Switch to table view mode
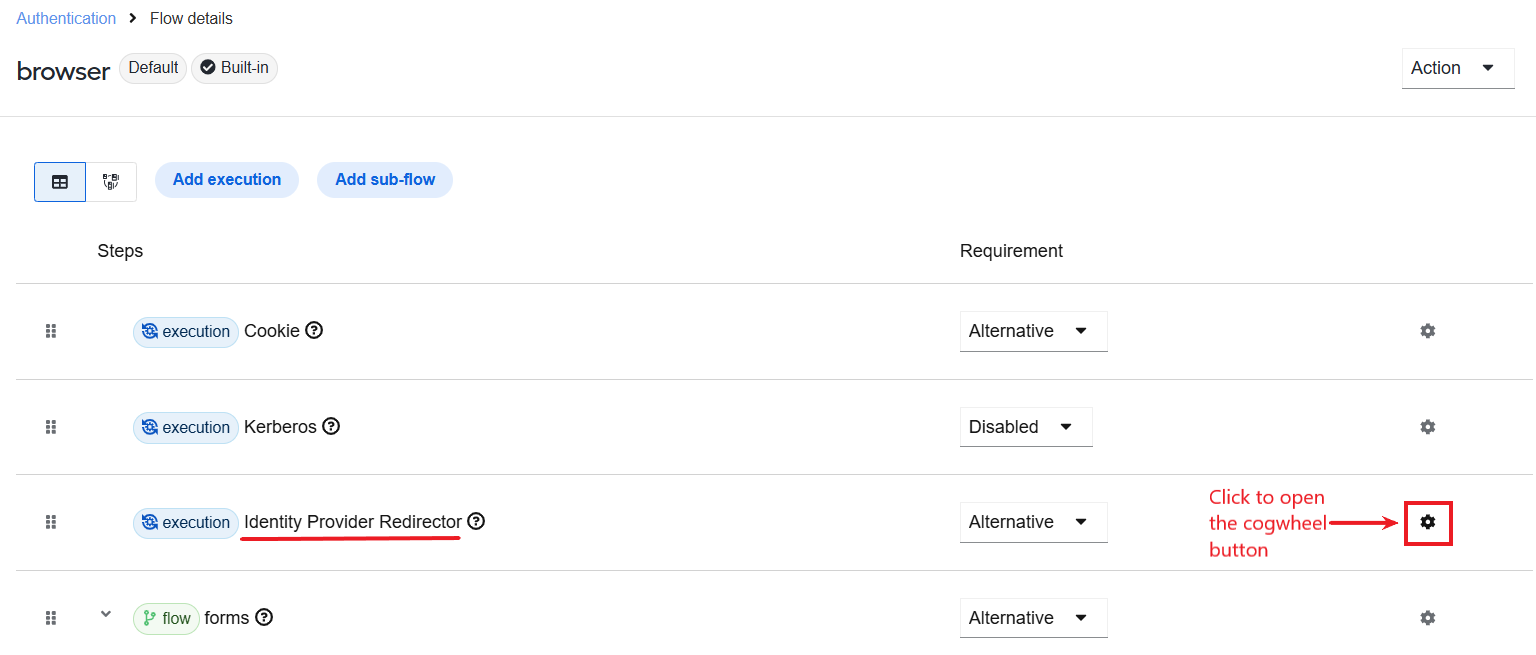 click(x=60, y=182)
